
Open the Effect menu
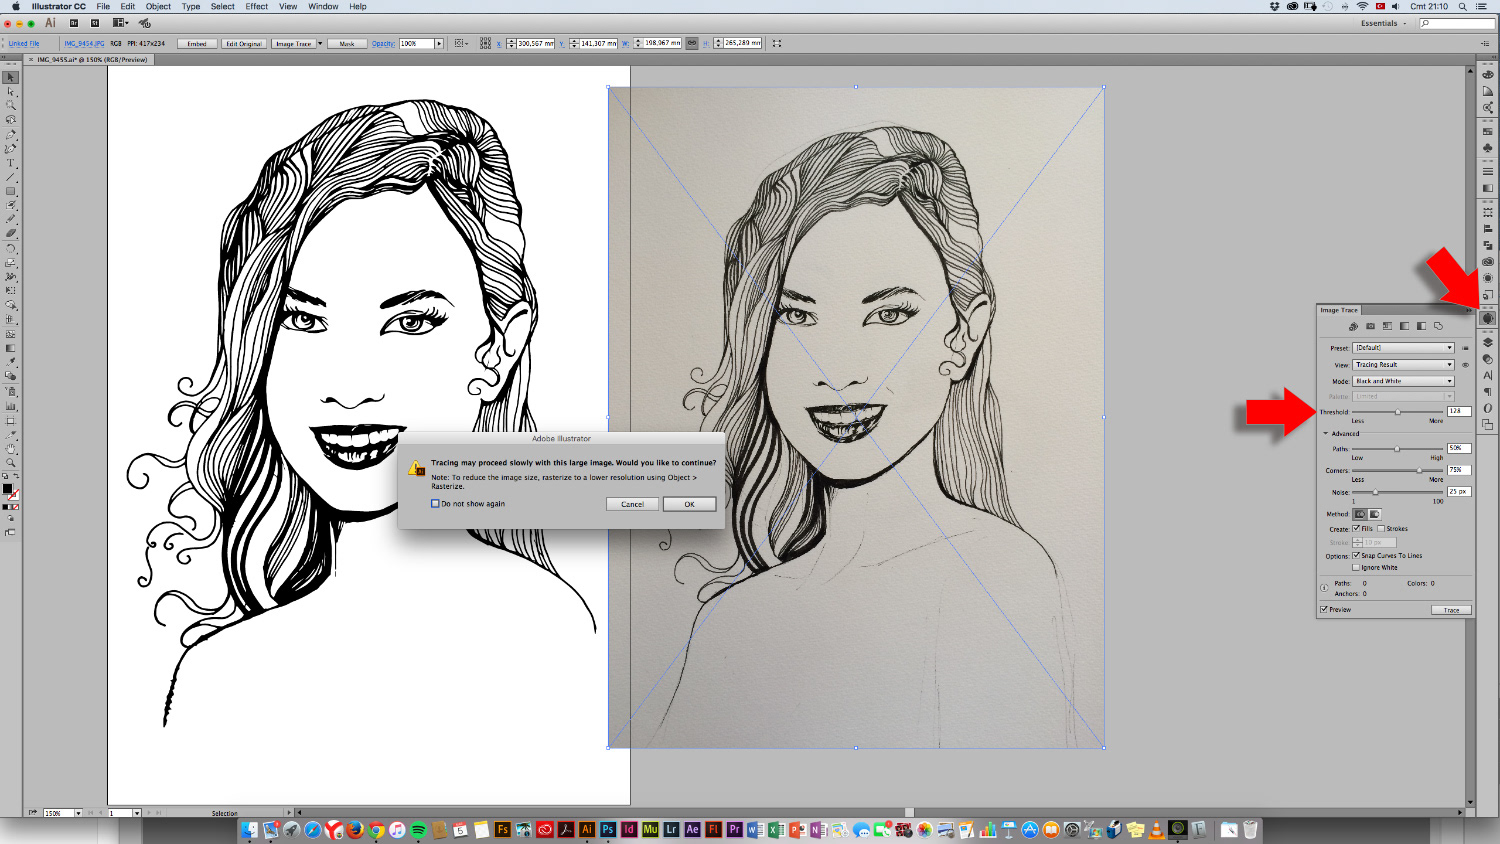256,6
